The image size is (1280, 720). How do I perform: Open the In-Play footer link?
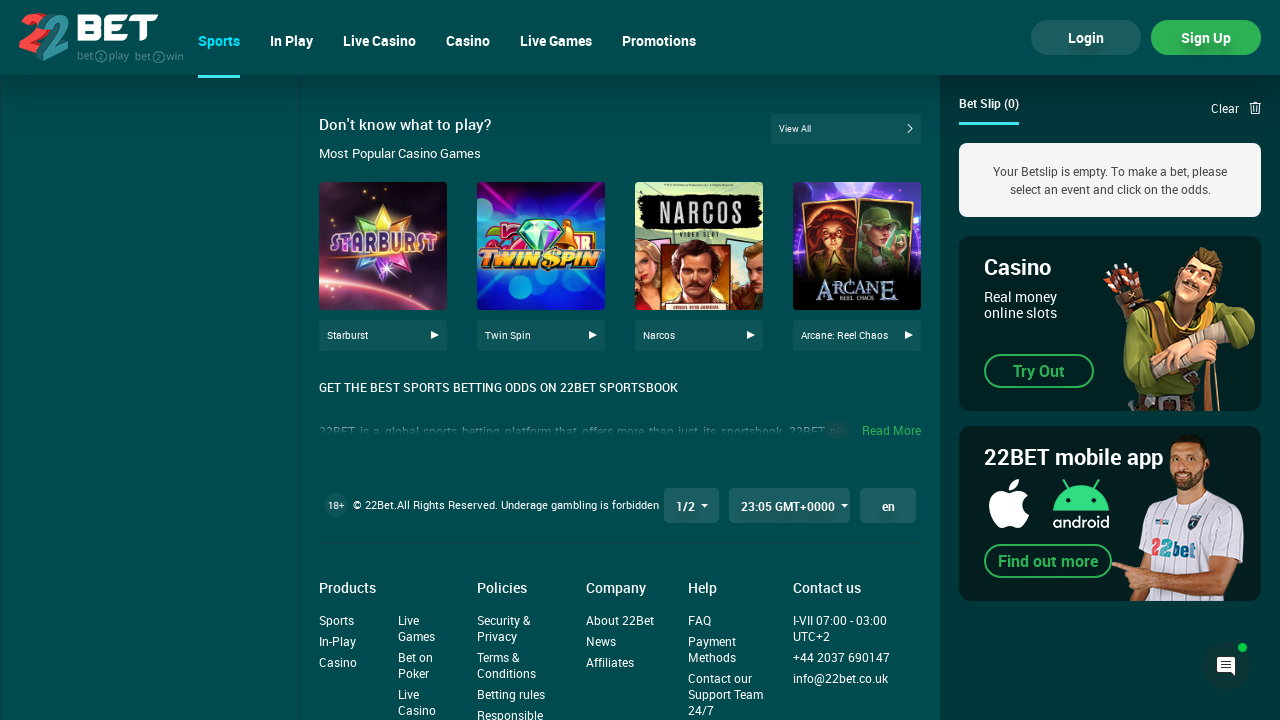[338, 642]
